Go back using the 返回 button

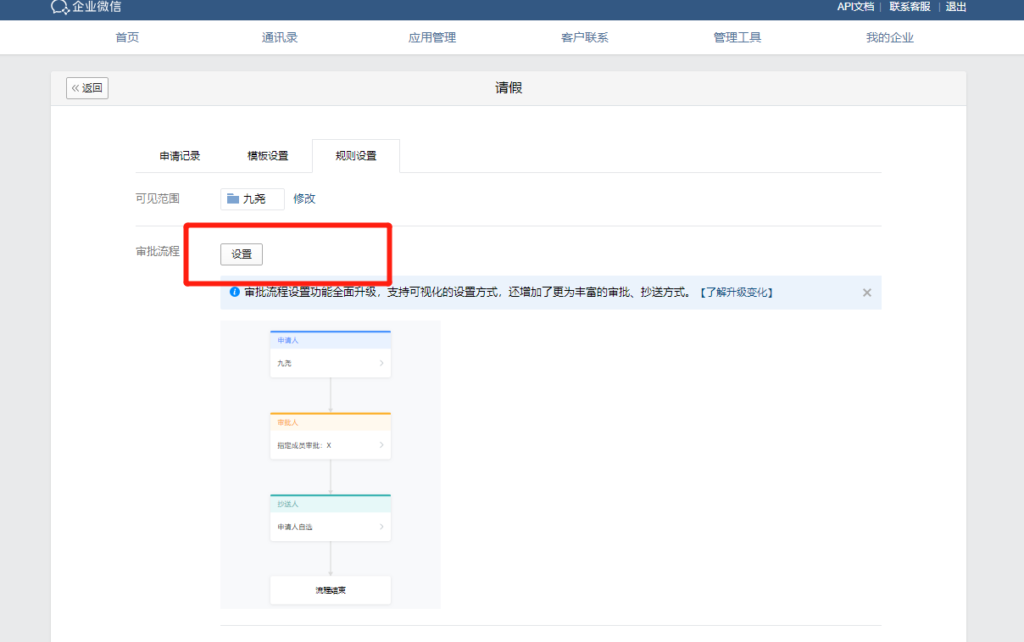pyautogui.click(x=87, y=88)
